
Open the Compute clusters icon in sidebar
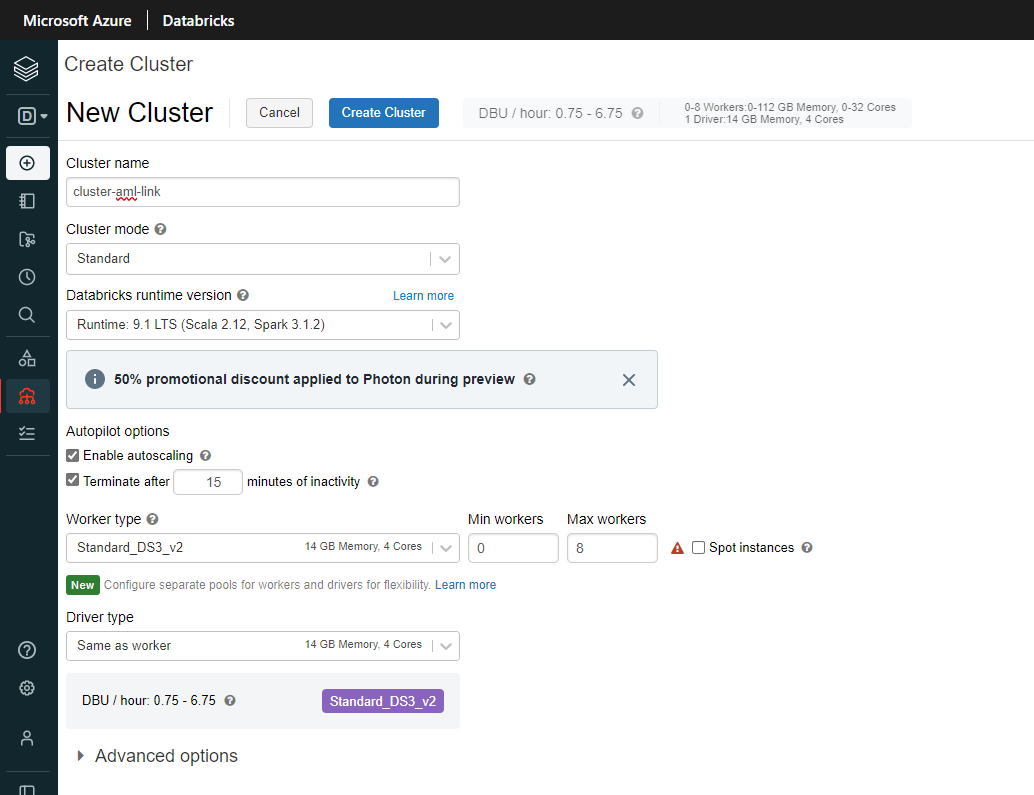tap(27, 396)
